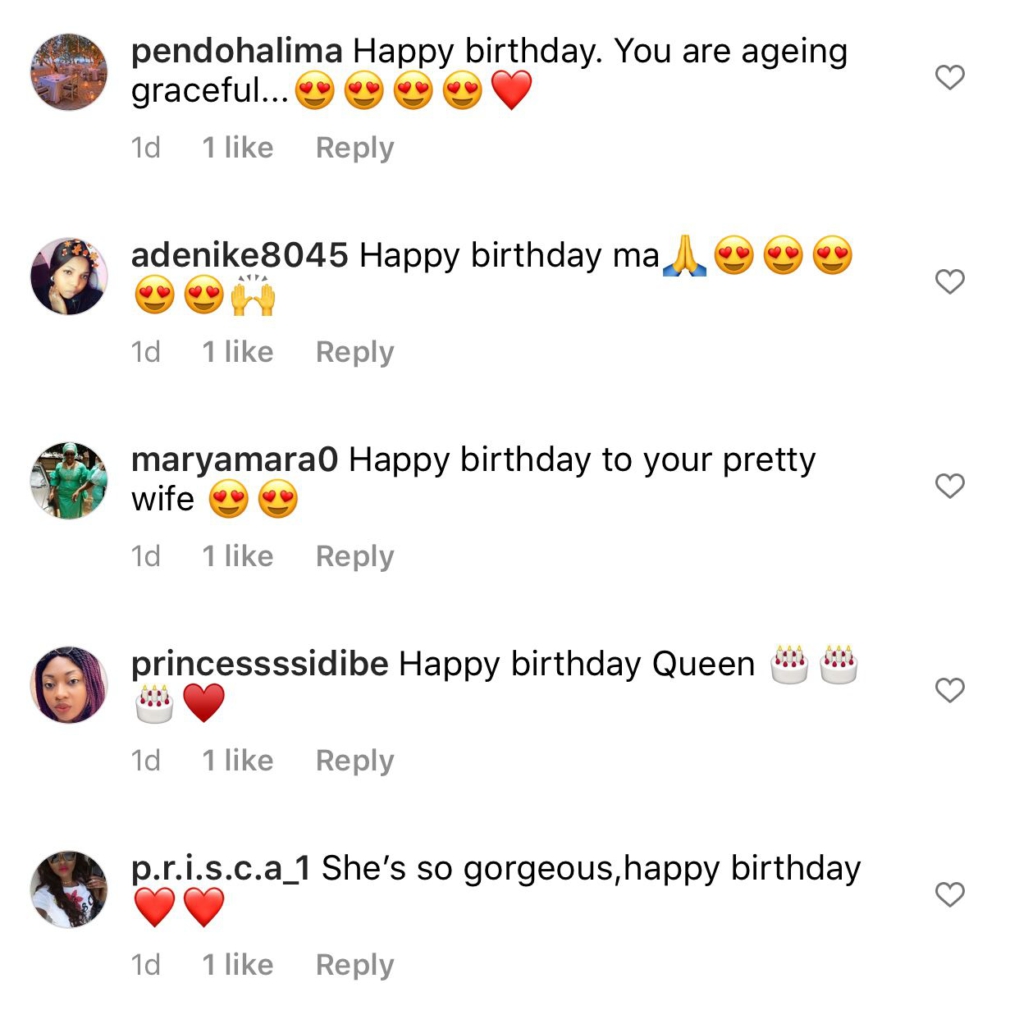Go to princesssidibe's profile via username
The image size is (1019, 1024).
(x=260, y=664)
